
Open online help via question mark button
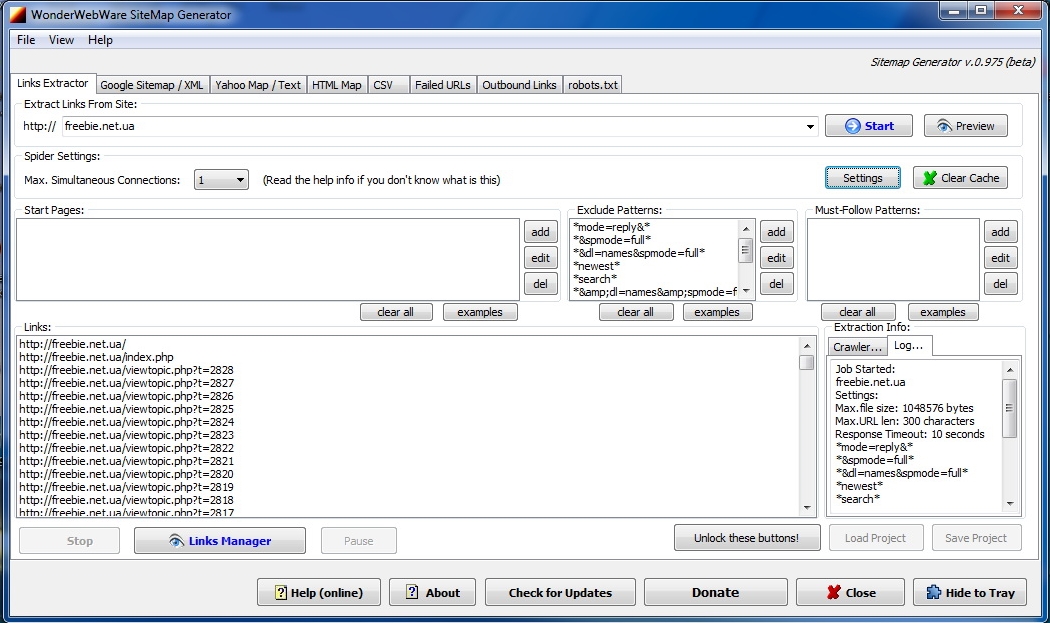coord(317,592)
